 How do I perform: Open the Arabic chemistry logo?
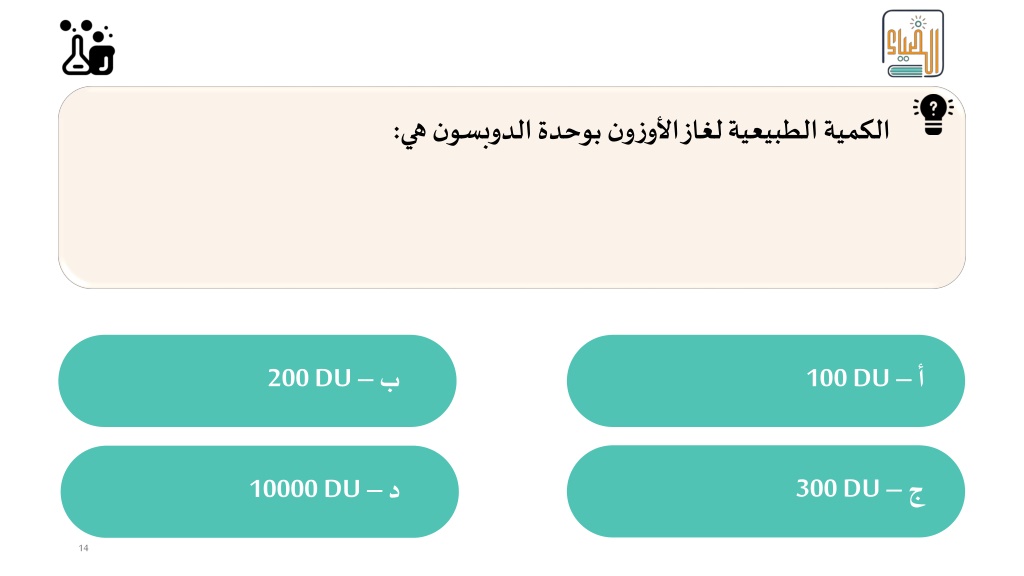click(x=912, y=43)
